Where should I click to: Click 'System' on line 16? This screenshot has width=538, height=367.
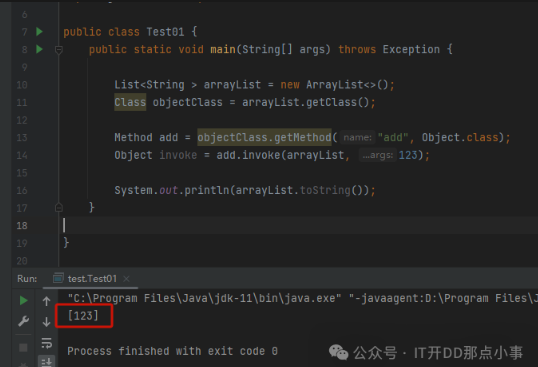pyautogui.click(x=133, y=190)
